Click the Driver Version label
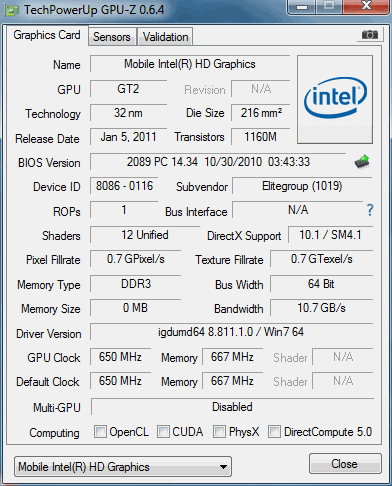392x486 pixels. point(49,334)
